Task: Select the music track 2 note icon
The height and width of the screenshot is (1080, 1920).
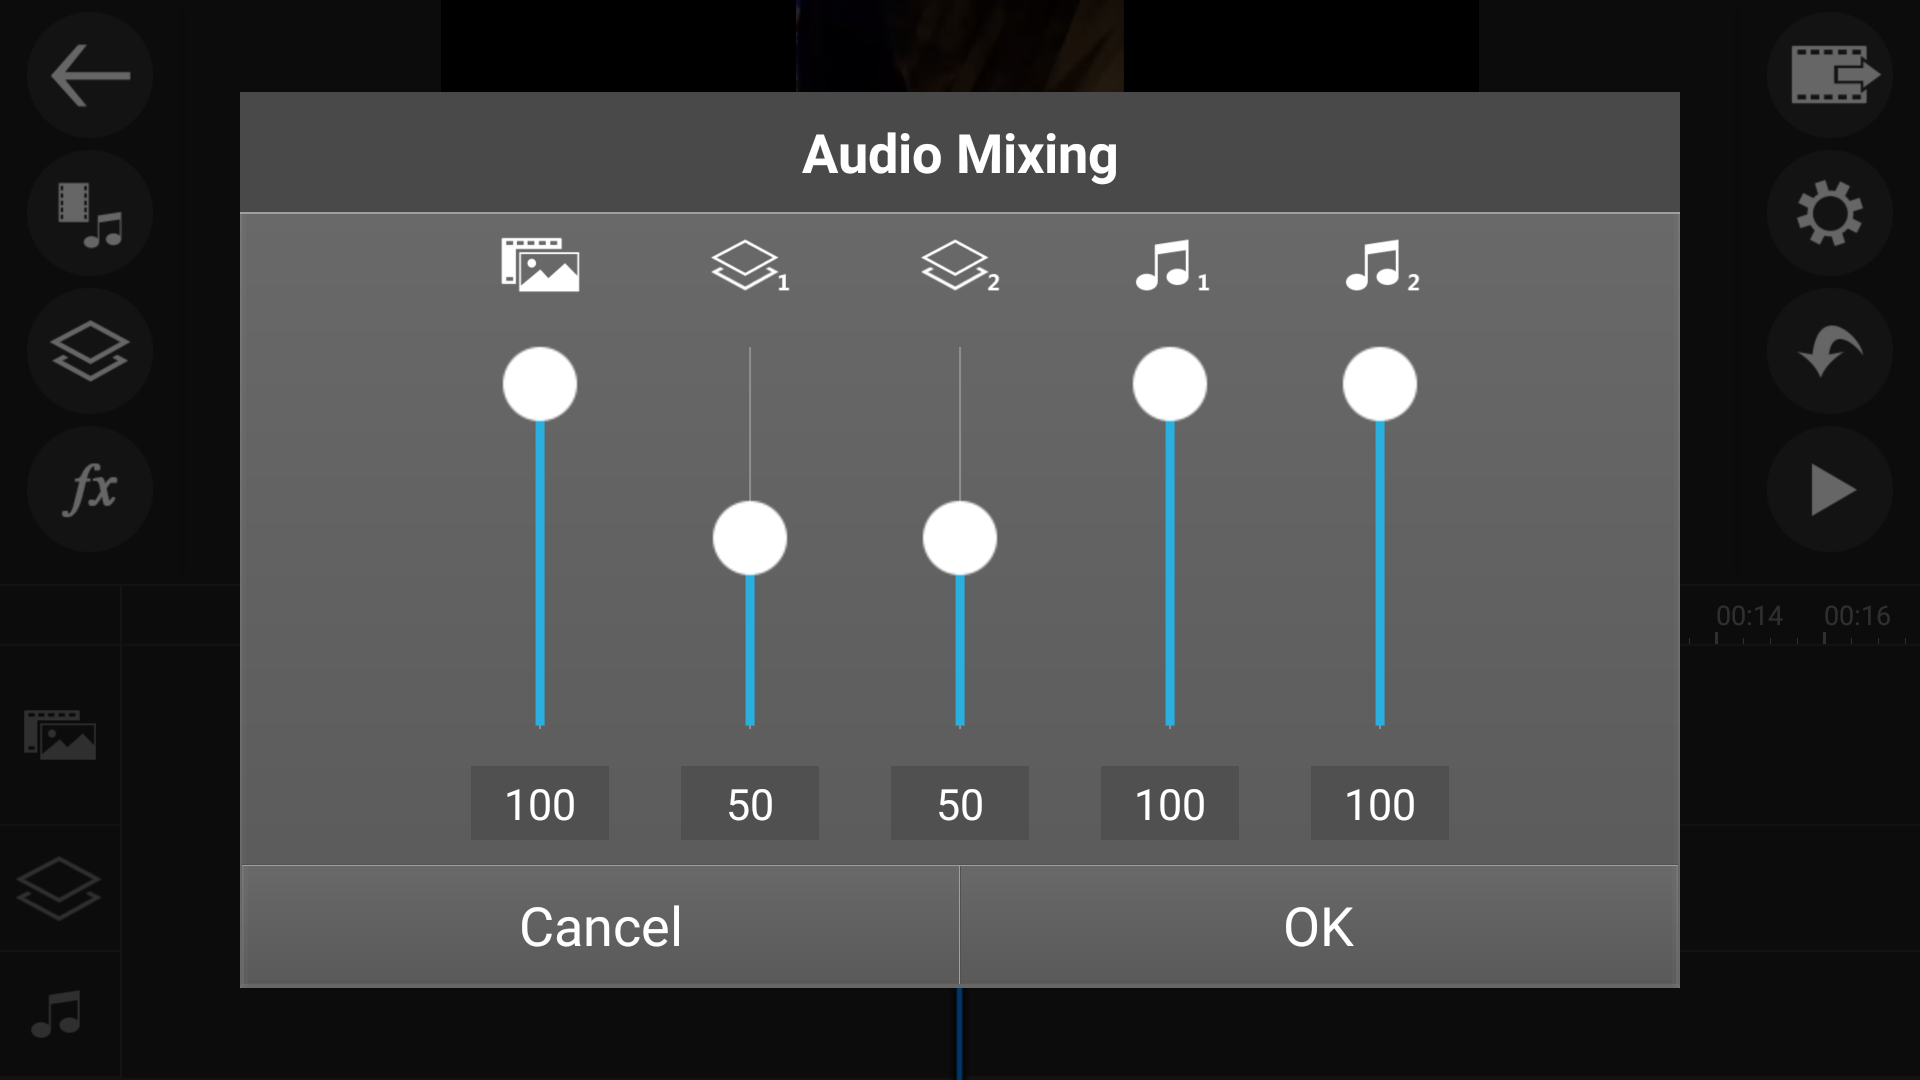Action: tap(1379, 263)
